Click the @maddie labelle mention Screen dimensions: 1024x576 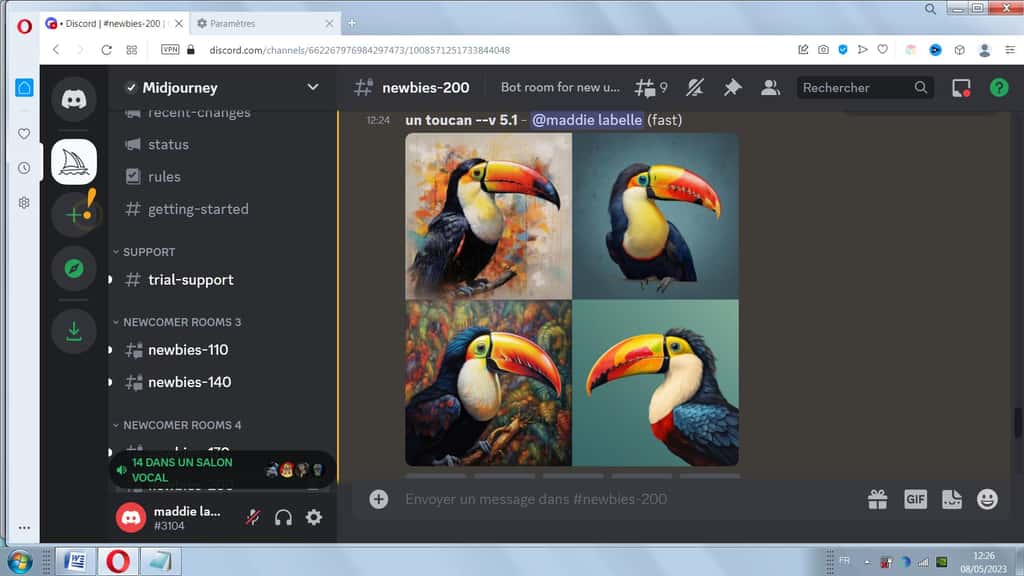click(x=586, y=120)
